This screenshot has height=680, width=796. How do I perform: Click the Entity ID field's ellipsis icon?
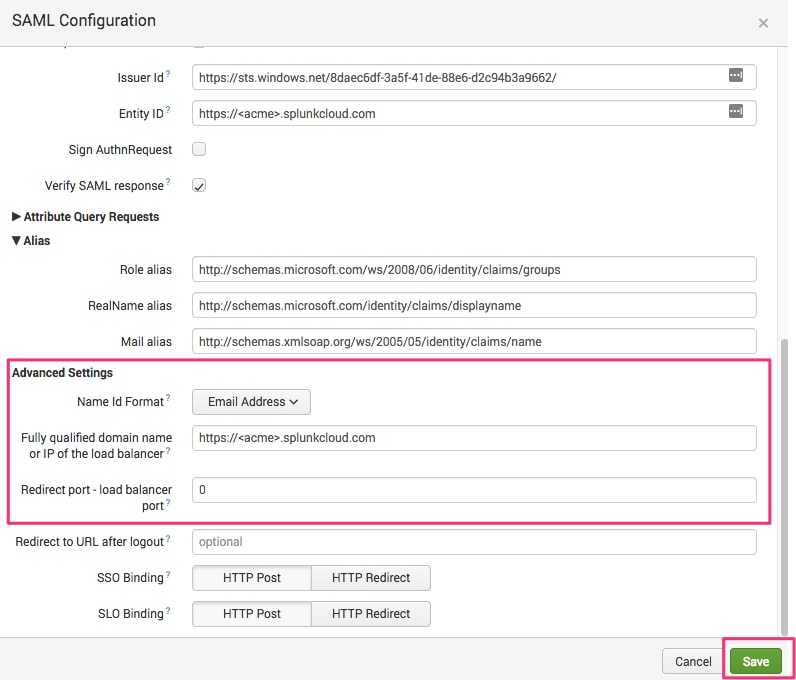(736, 111)
